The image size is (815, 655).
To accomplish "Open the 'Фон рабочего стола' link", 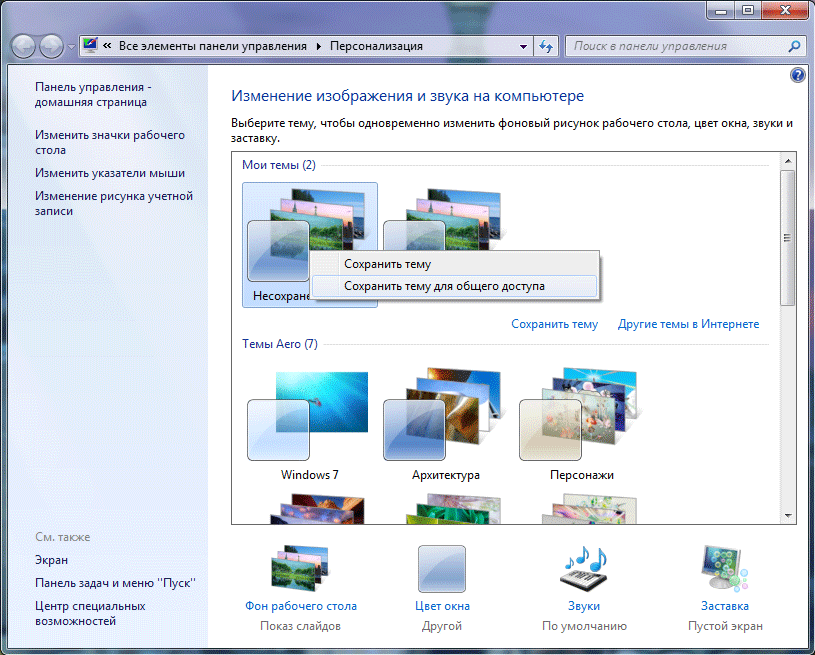I will (301, 606).
